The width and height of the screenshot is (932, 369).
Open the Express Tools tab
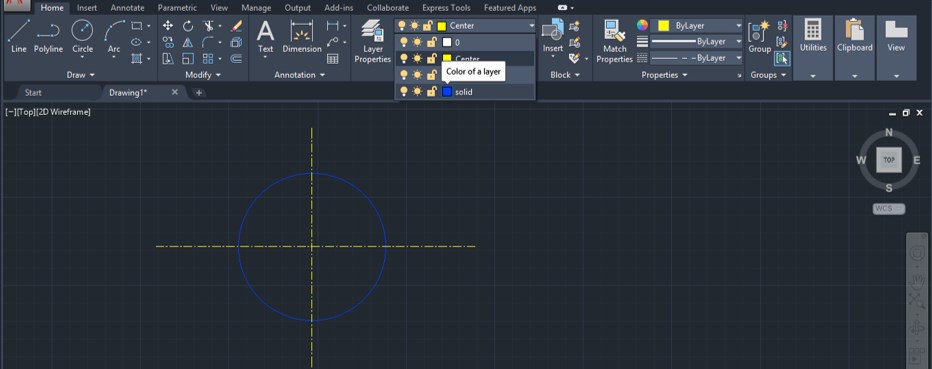click(x=446, y=8)
